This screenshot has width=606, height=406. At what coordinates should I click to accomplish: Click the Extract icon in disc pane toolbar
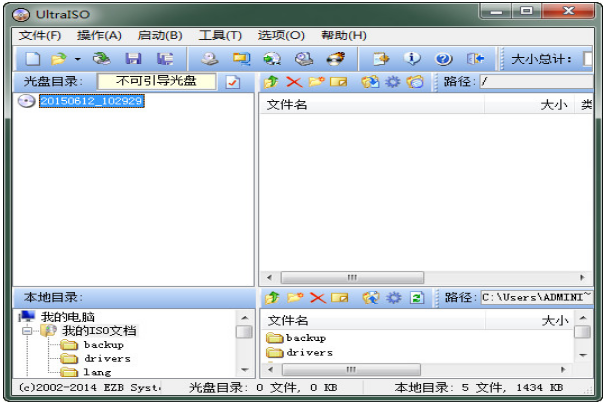(370, 82)
